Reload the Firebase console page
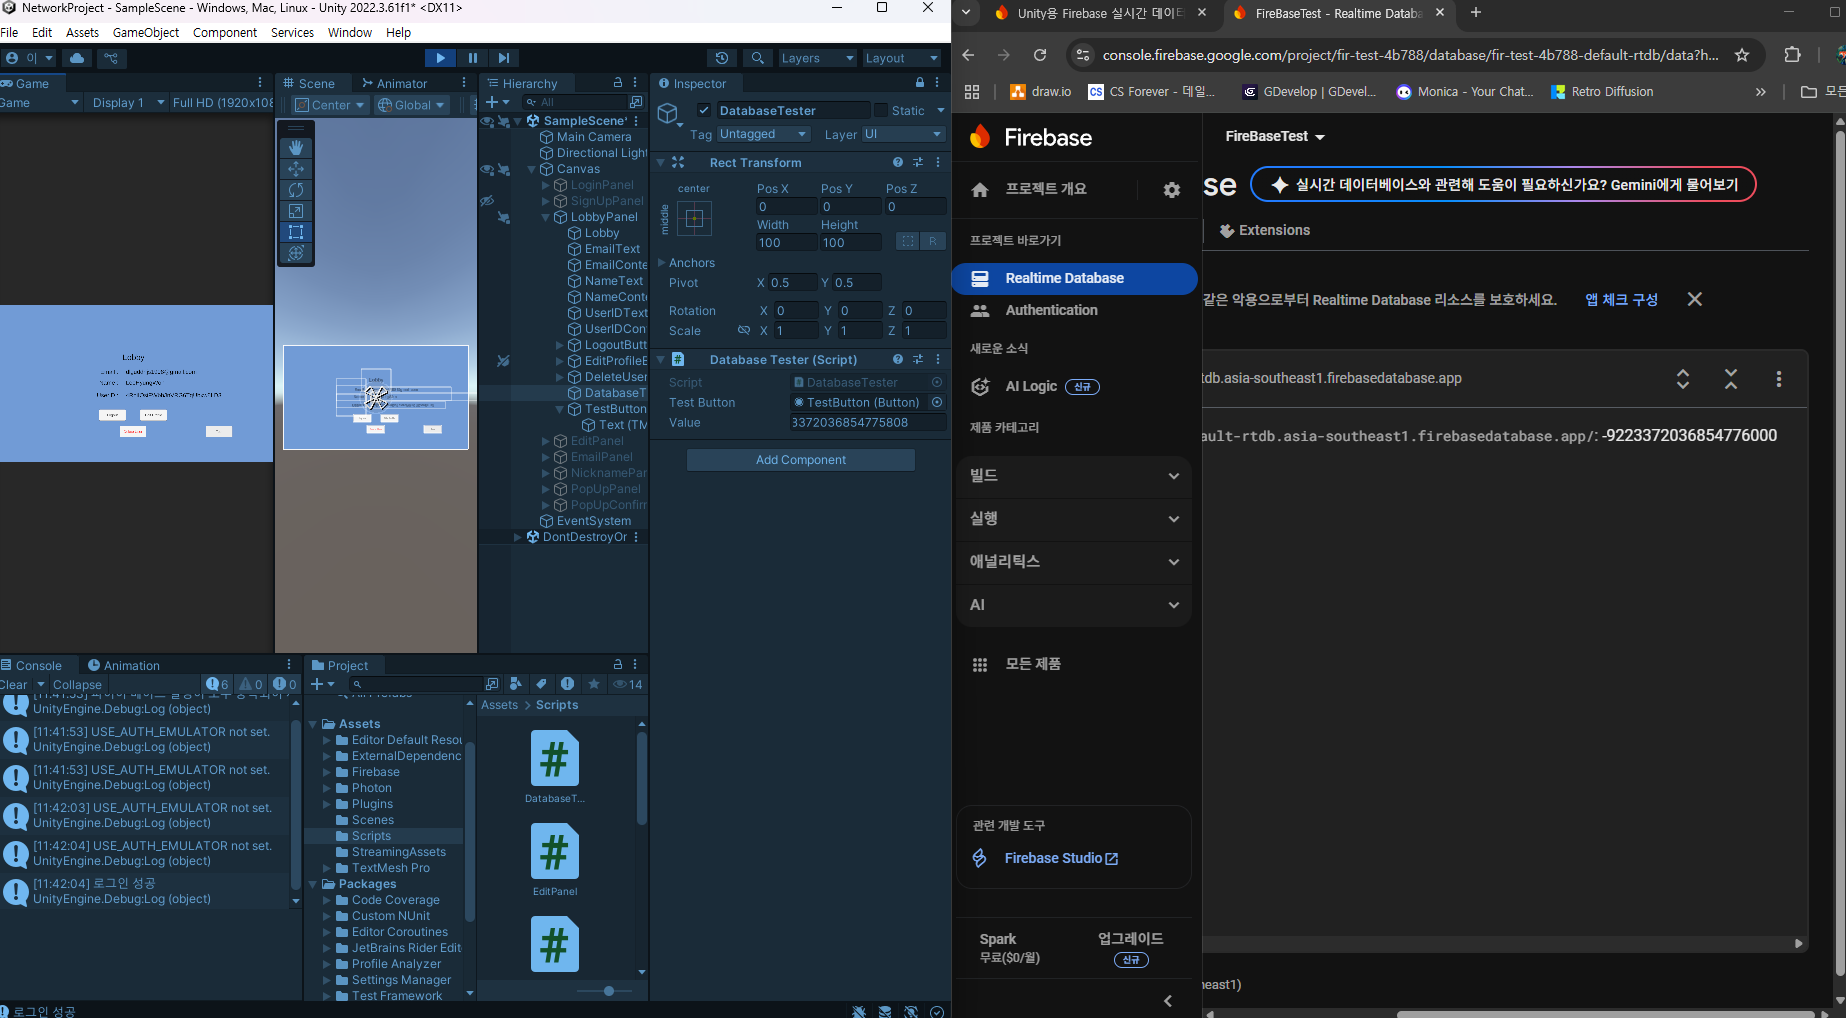1846x1018 pixels. (x=1040, y=55)
